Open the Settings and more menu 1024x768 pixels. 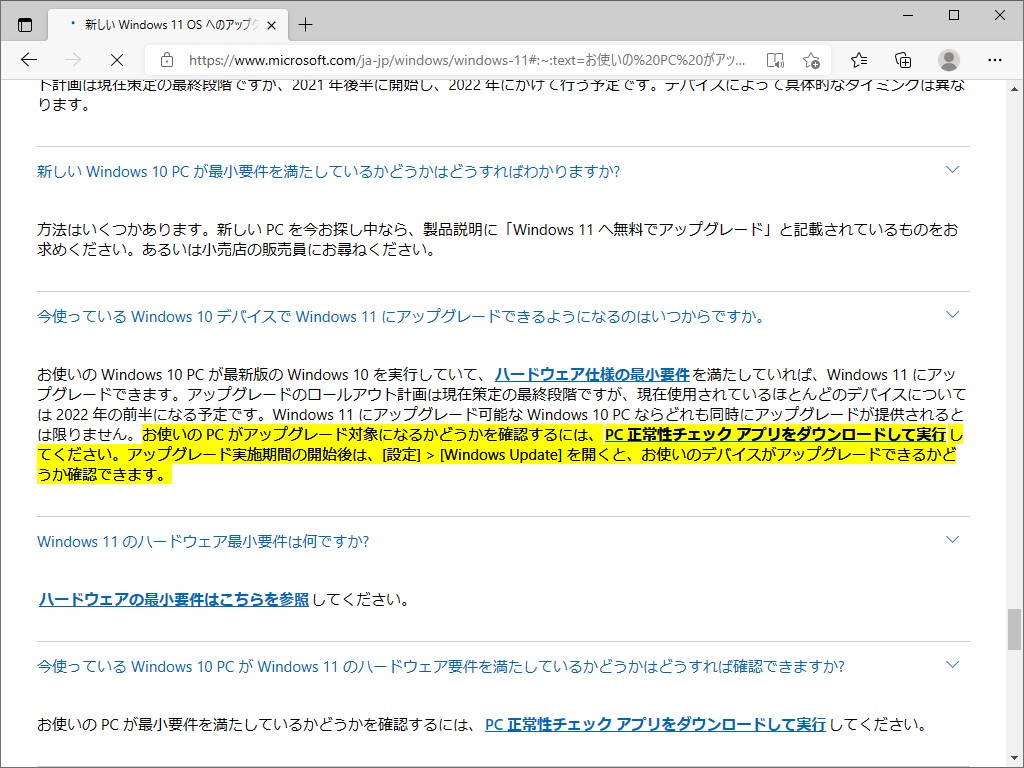coord(995,60)
